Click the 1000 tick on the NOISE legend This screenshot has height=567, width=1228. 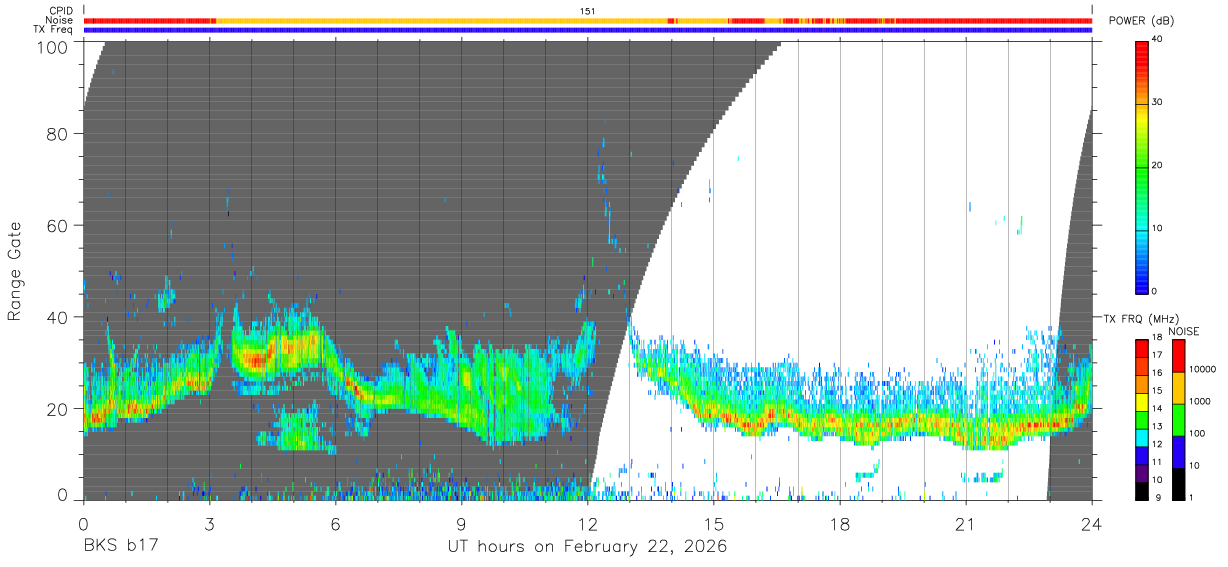[1200, 401]
